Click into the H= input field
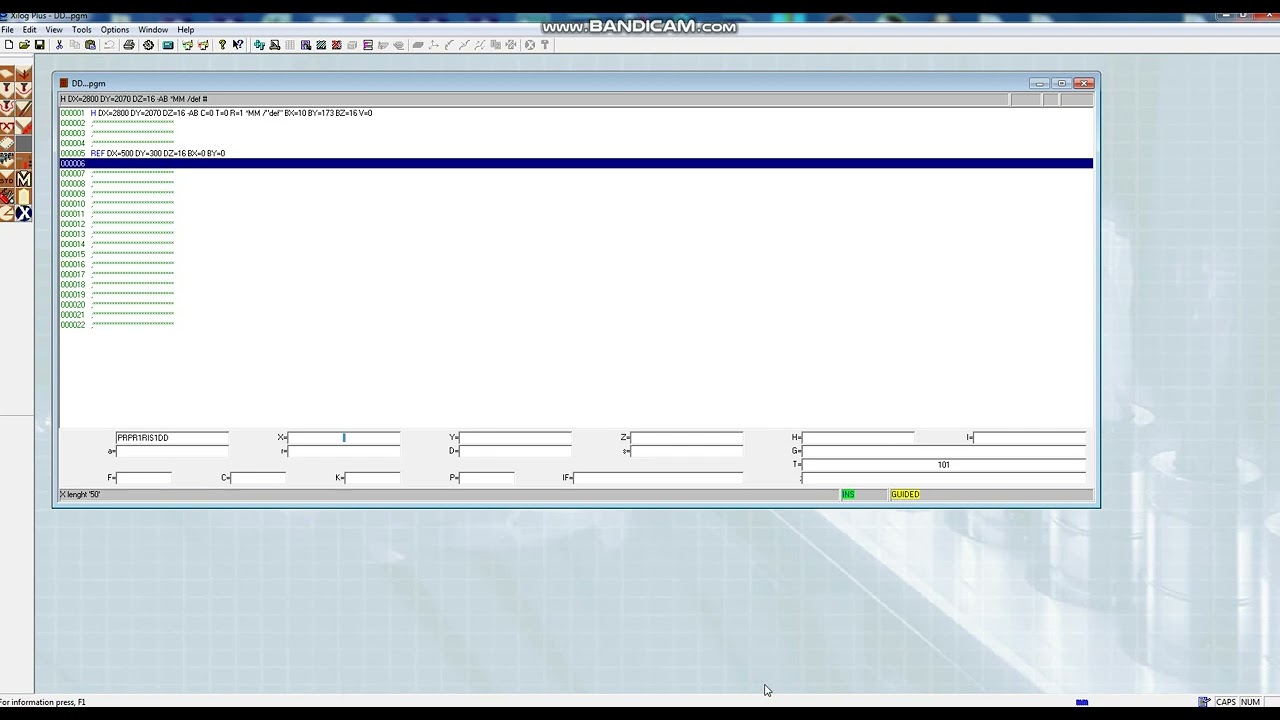This screenshot has height=720, width=1280. 858,437
